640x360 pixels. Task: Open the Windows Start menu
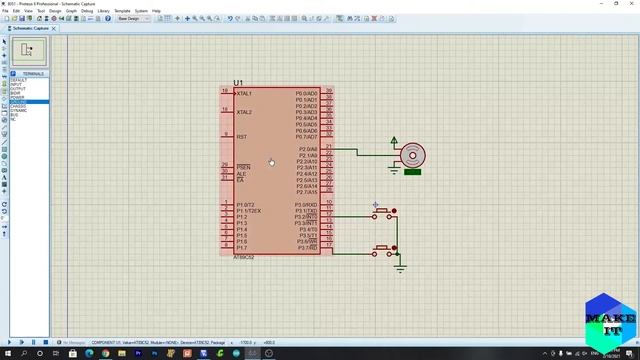click(7, 353)
